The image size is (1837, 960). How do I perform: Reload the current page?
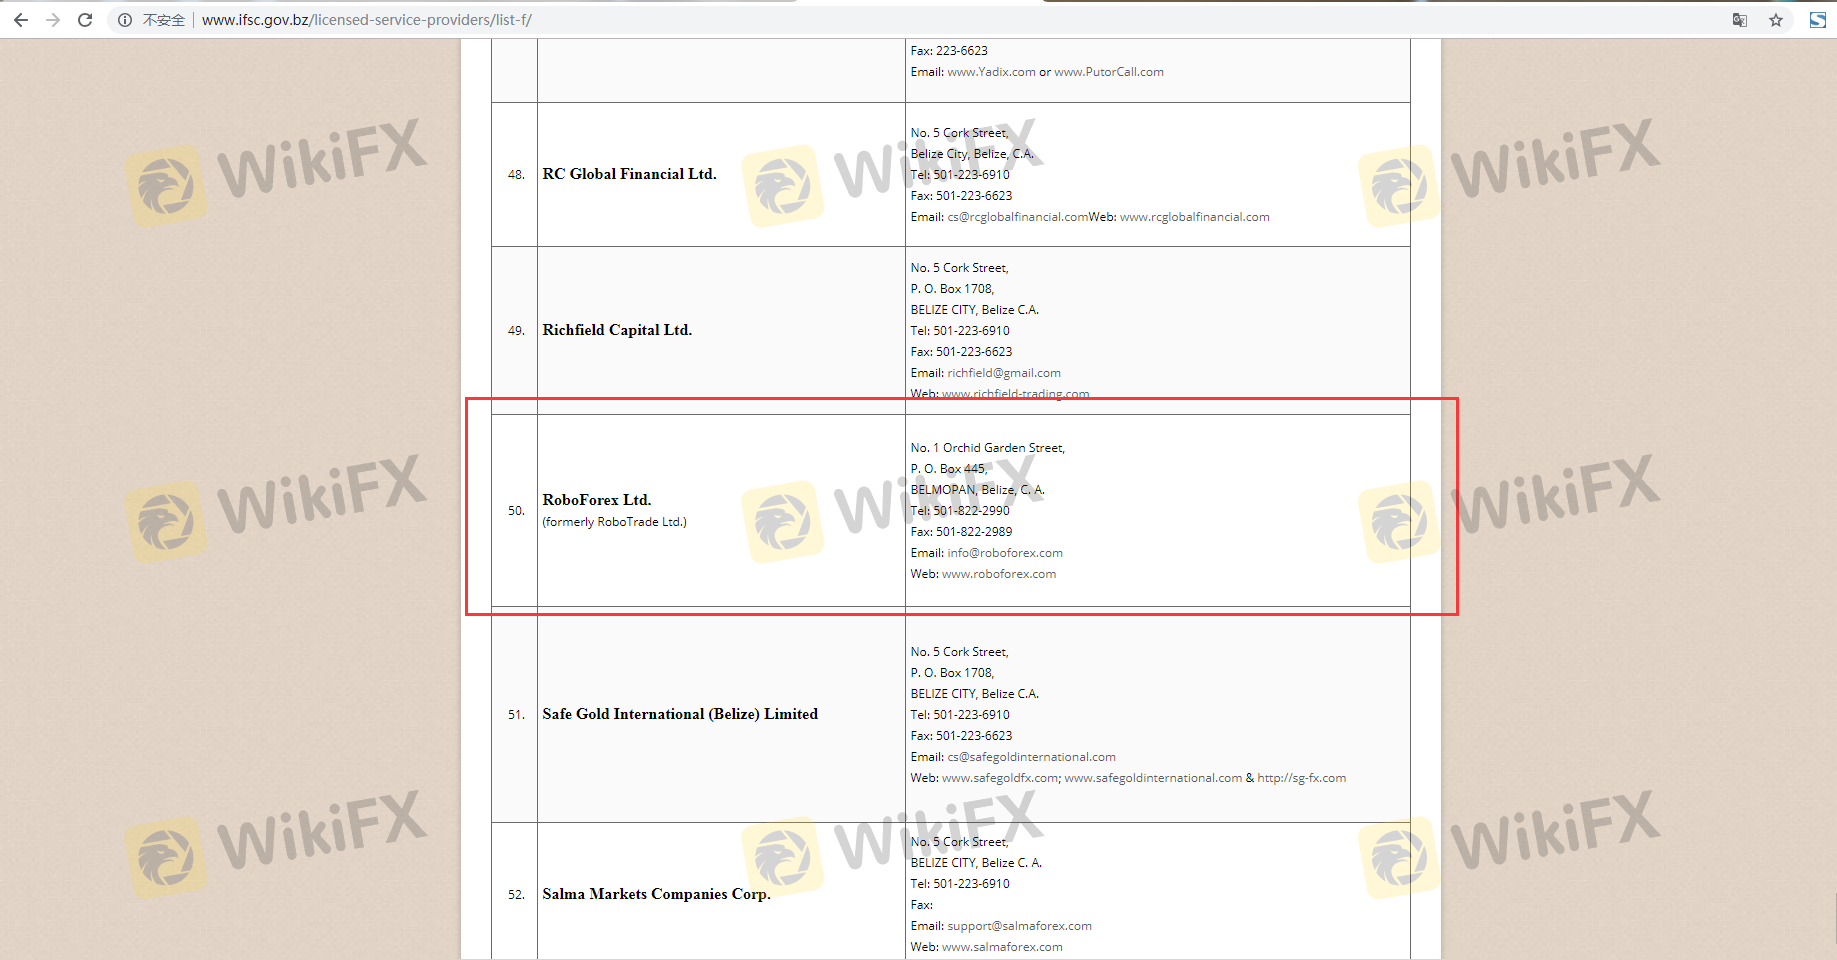(x=85, y=20)
